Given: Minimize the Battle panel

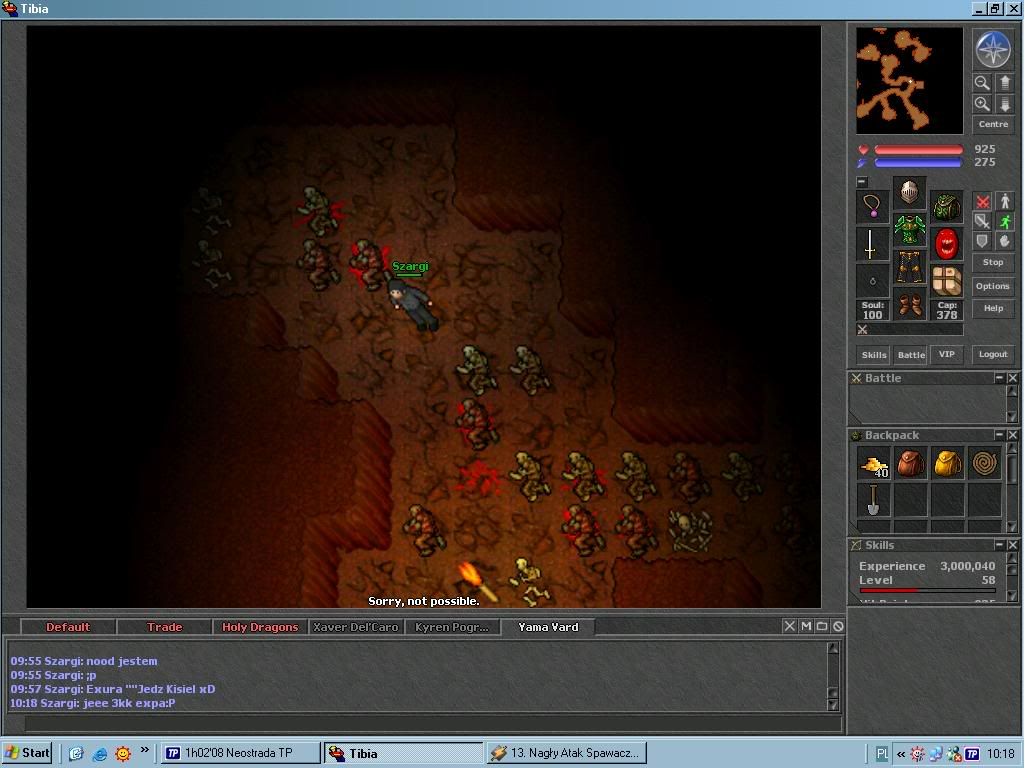Looking at the screenshot, I should [x=999, y=378].
